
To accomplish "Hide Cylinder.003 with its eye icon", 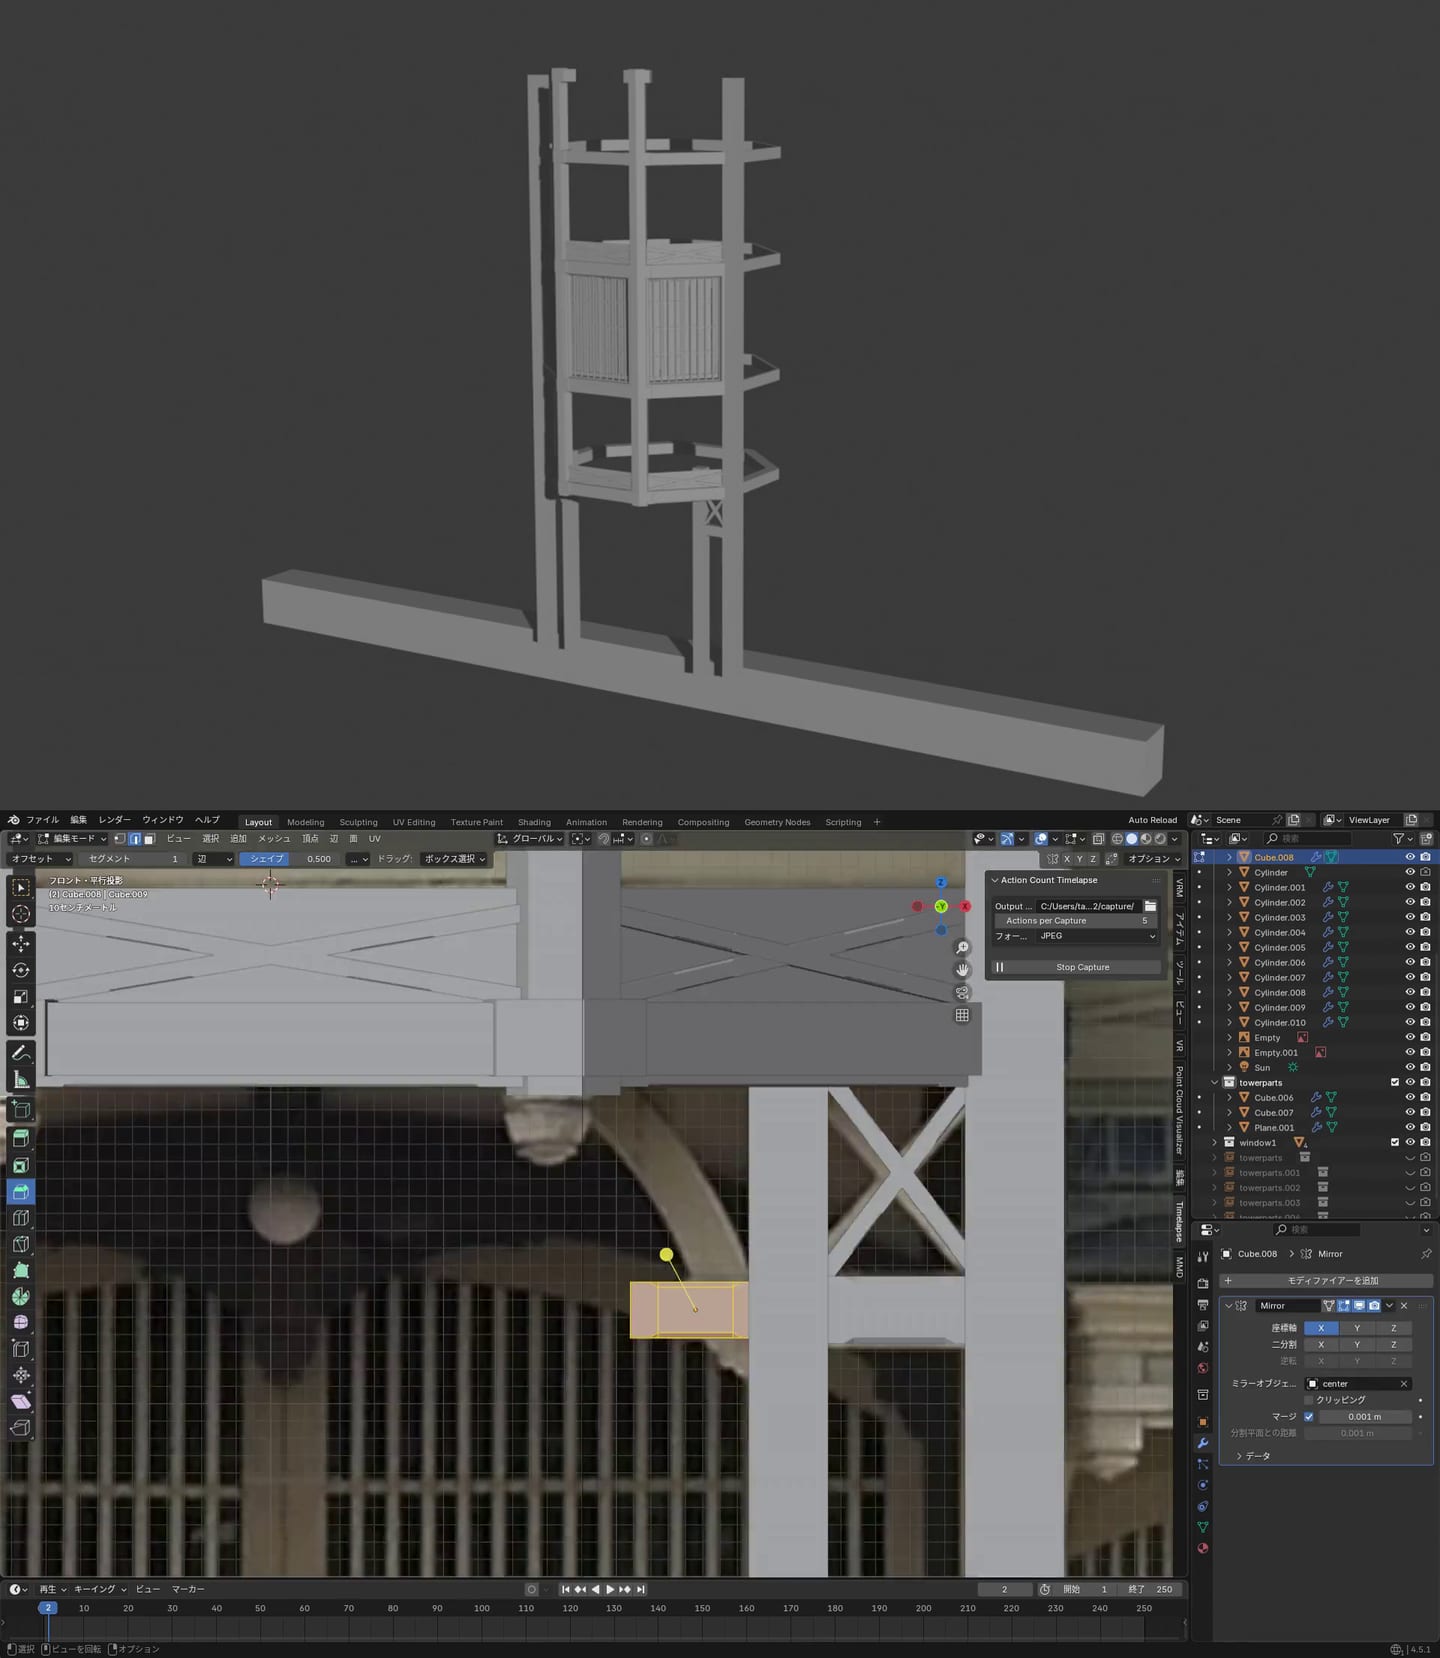I will [x=1410, y=917].
